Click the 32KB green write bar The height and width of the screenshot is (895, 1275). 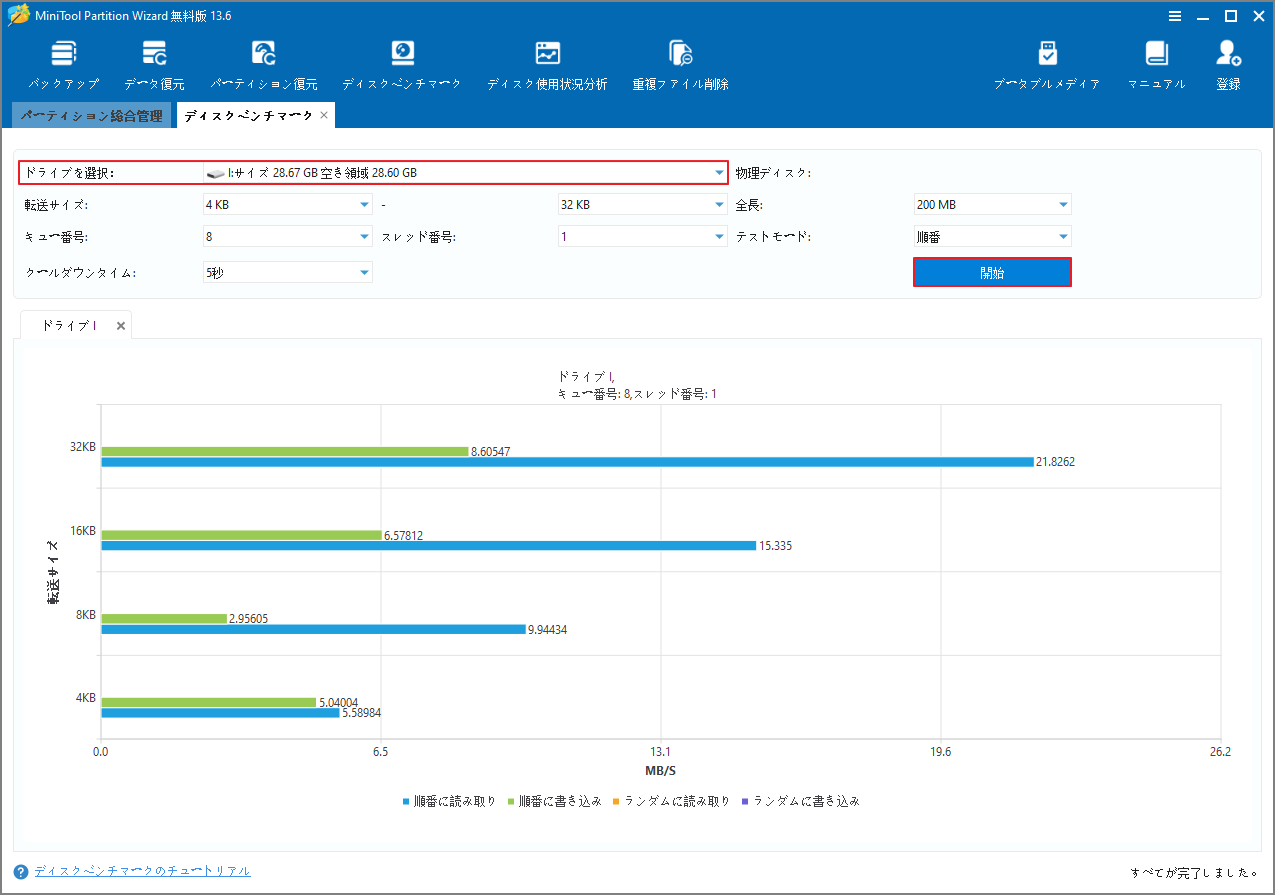tap(285, 451)
